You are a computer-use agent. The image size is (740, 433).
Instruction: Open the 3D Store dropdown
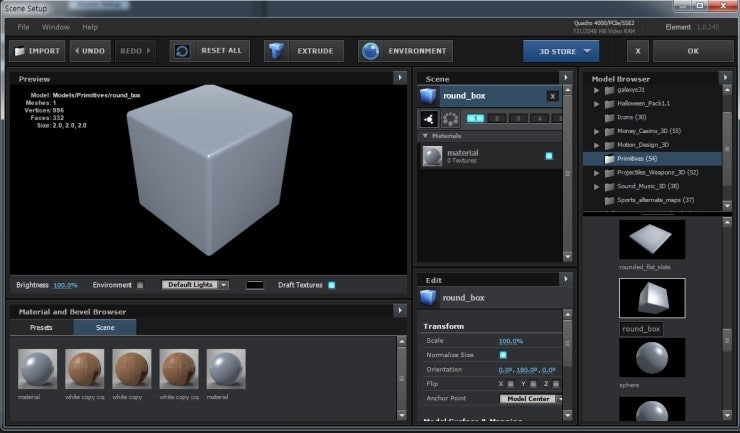[x=561, y=51]
